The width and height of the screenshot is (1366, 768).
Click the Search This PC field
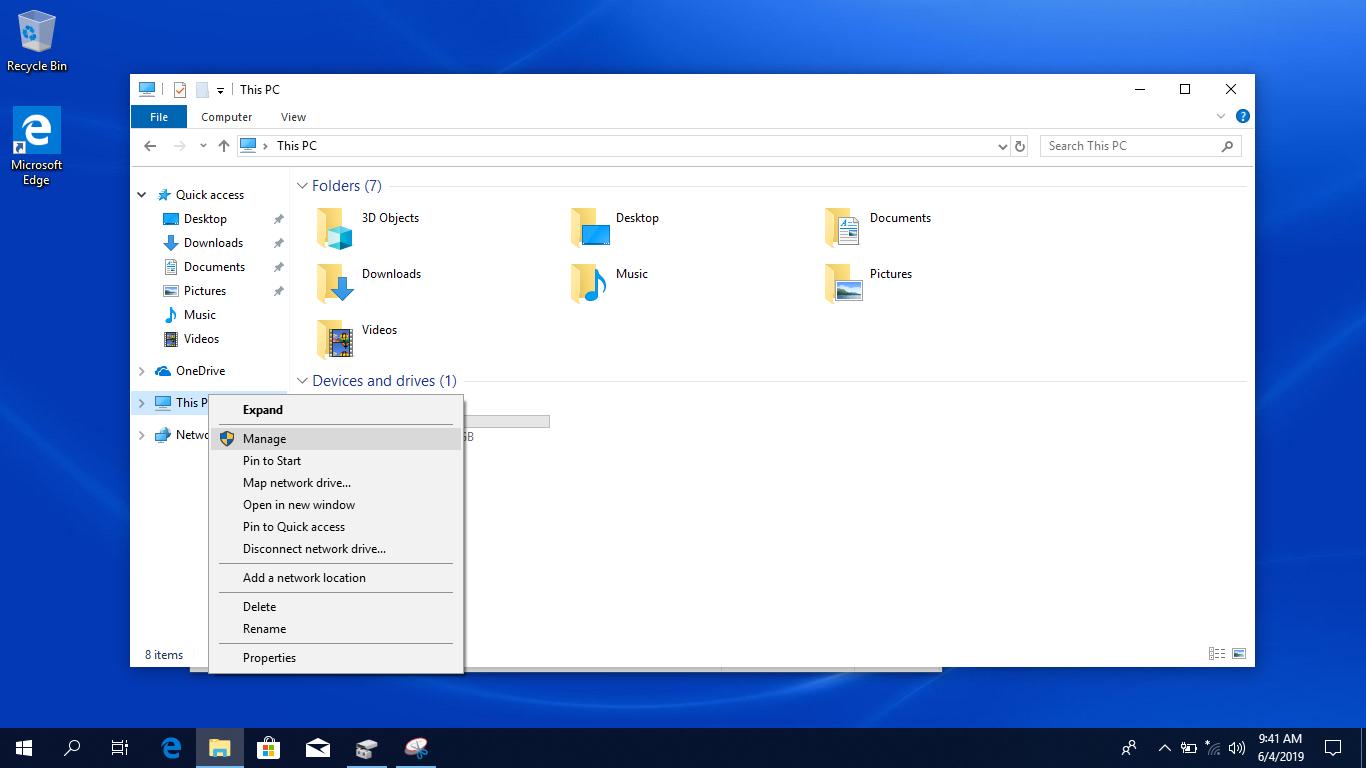click(1130, 146)
